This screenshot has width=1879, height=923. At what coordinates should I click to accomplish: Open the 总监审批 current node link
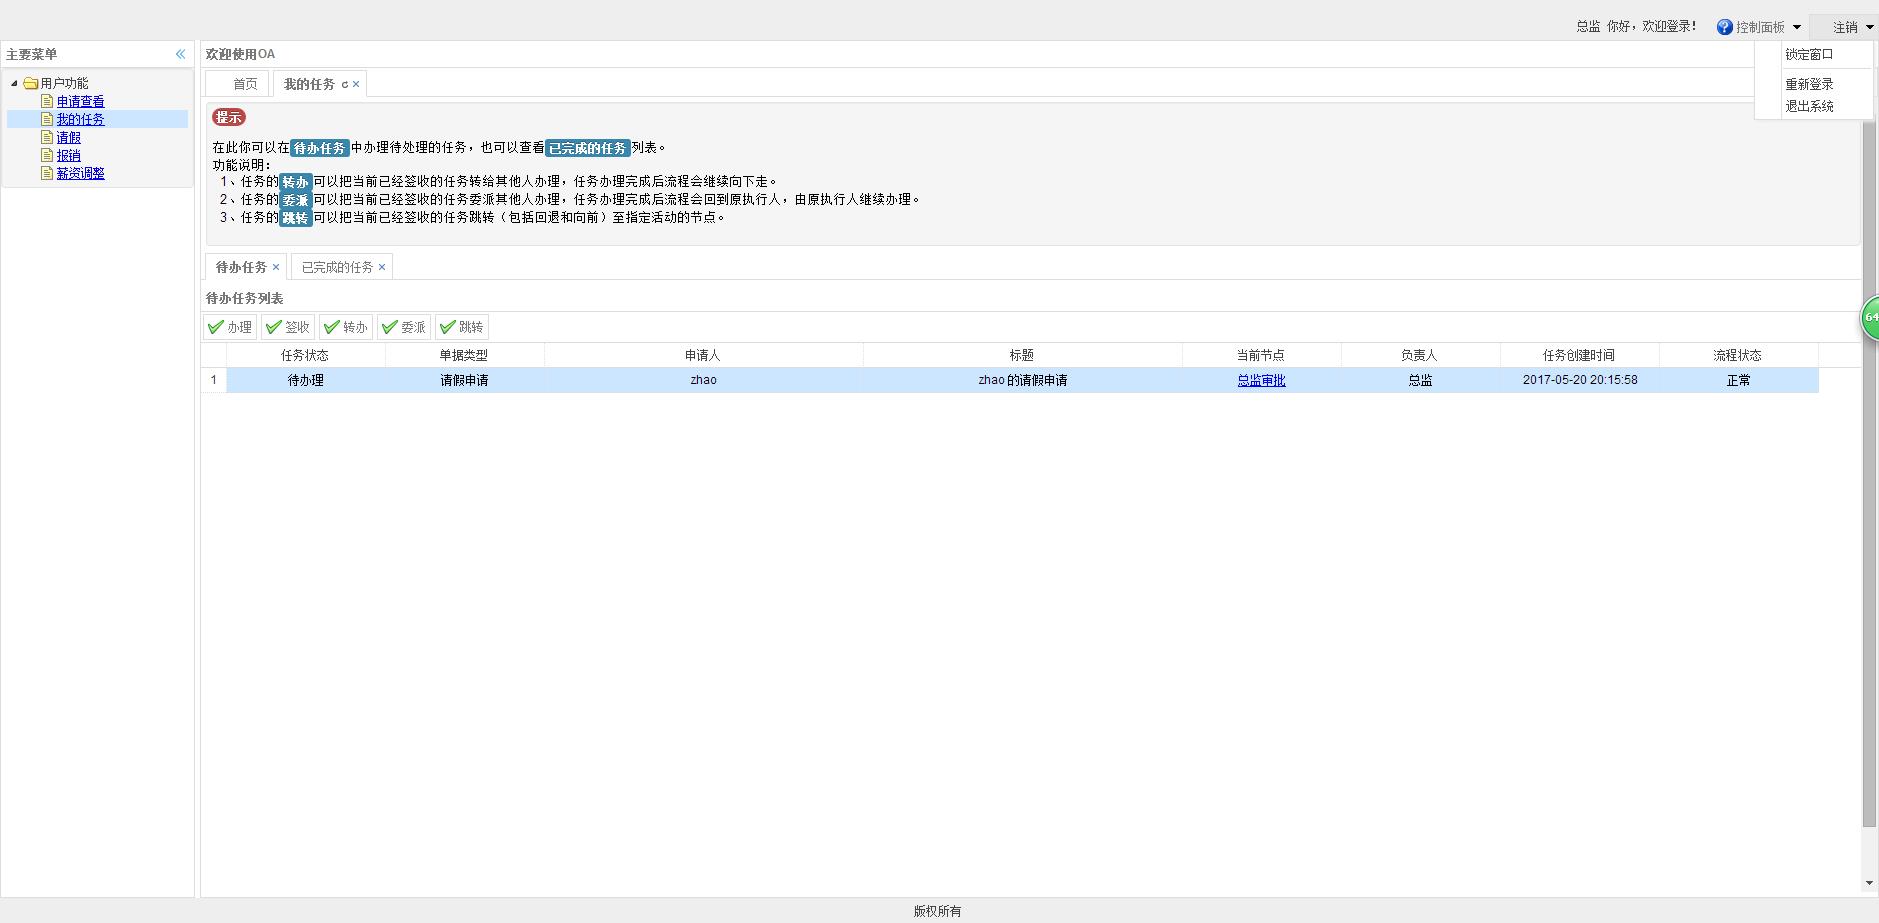click(x=1261, y=380)
